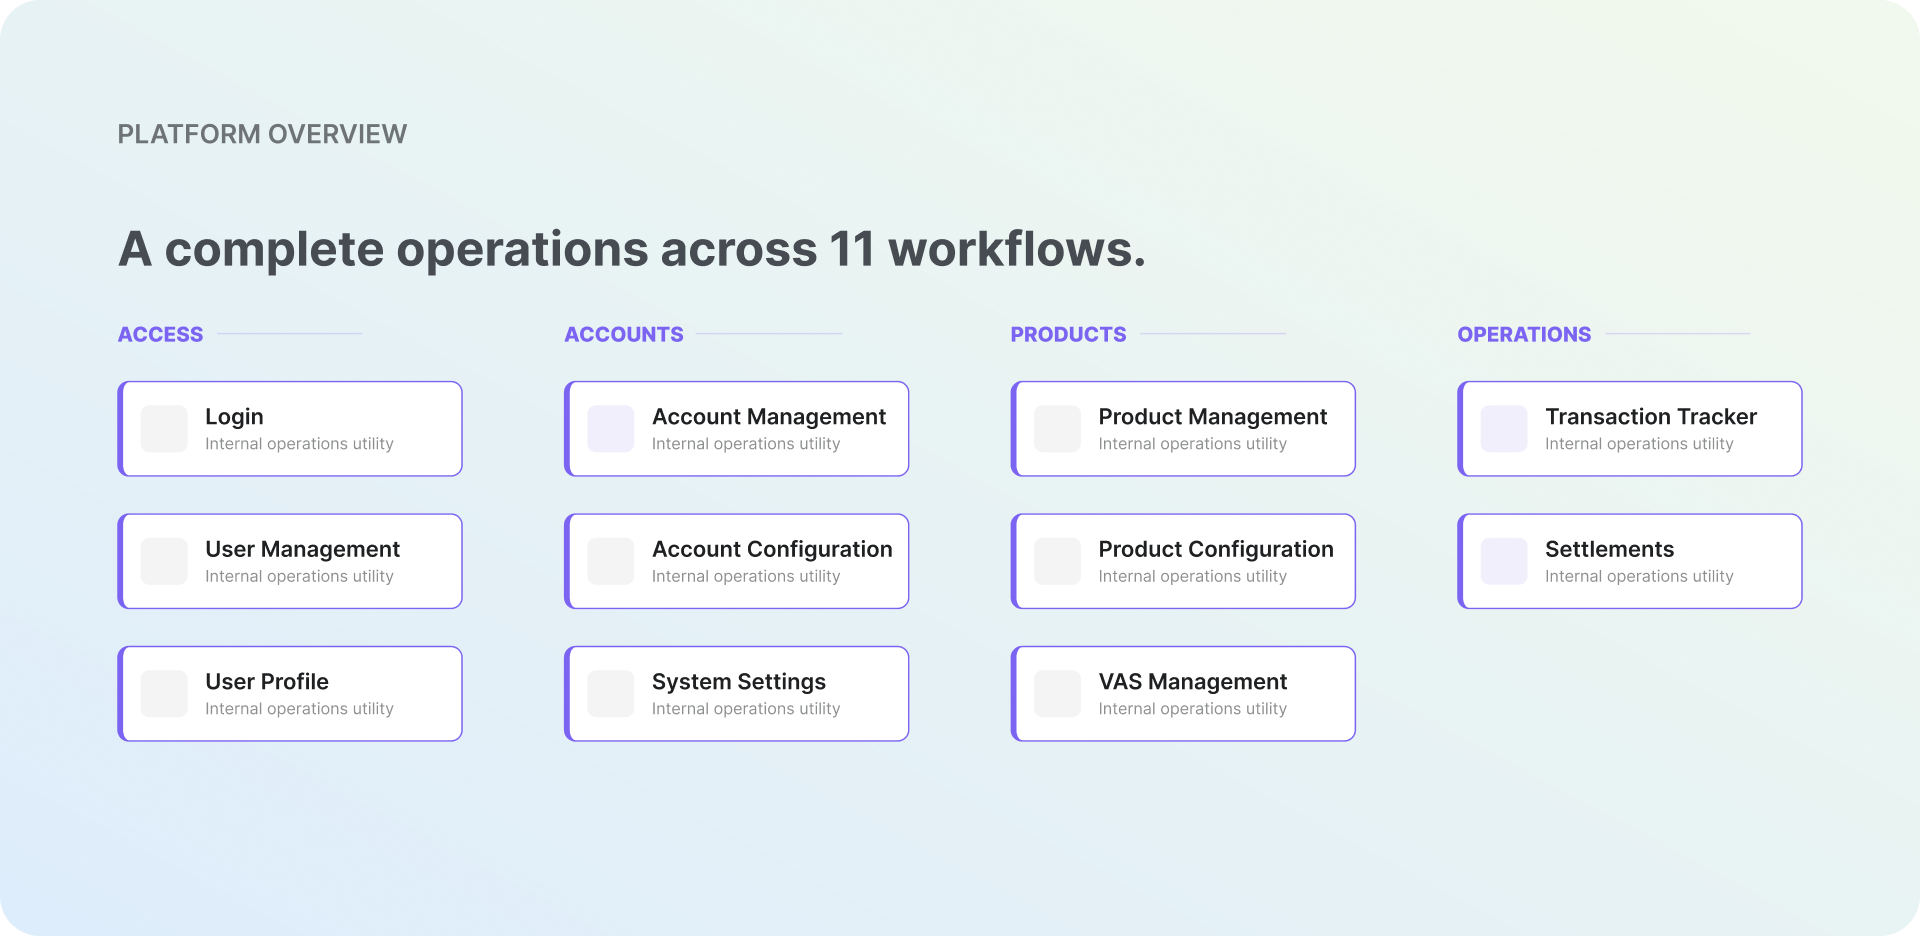Click the Settlements icon tile
The height and width of the screenshot is (936, 1920).
[x=1504, y=561]
